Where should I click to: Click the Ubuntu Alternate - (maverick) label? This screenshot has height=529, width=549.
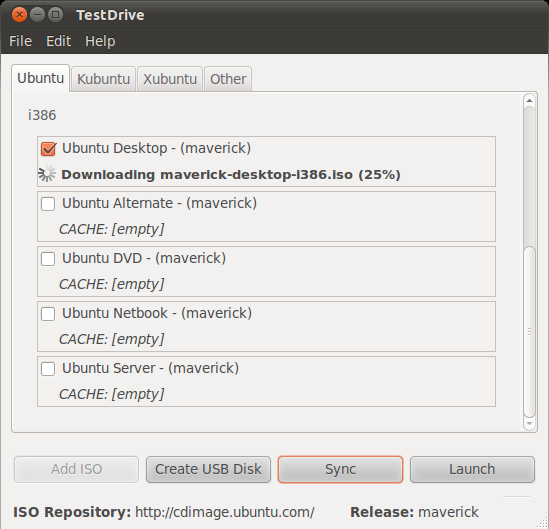coord(159,203)
